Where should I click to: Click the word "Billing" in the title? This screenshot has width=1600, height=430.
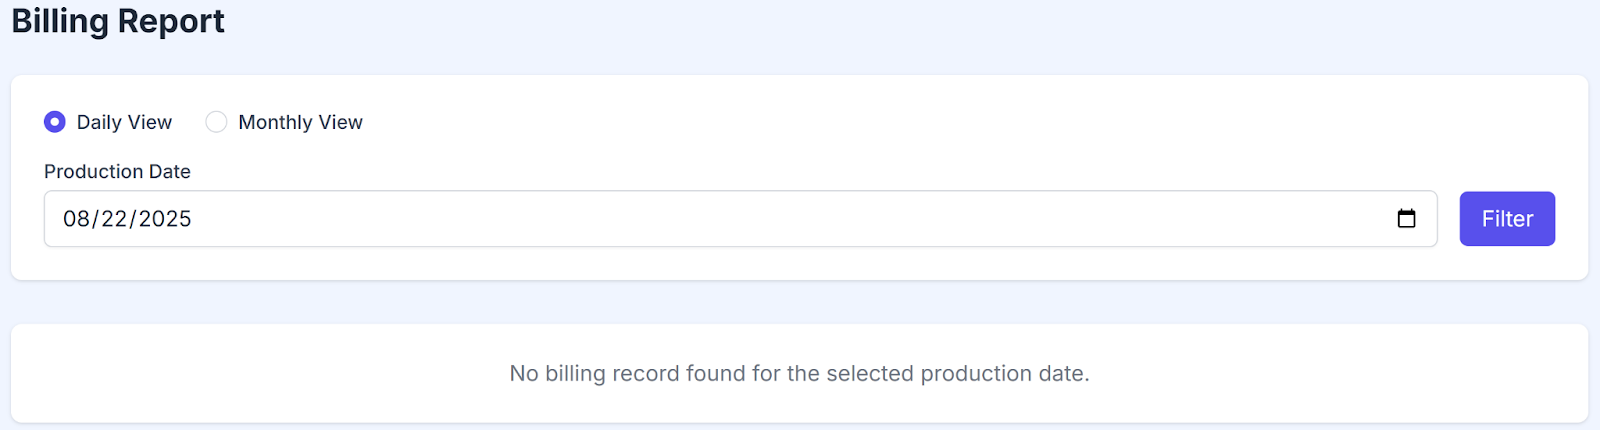pos(59,21)
